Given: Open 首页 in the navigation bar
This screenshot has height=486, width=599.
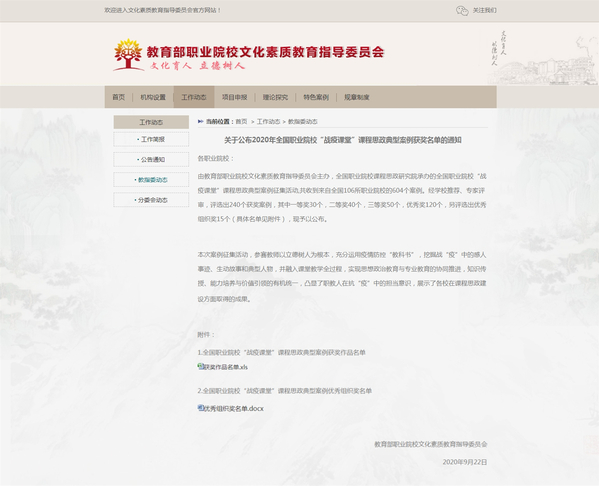Looking at the screenshot, I should coord(118,97).
